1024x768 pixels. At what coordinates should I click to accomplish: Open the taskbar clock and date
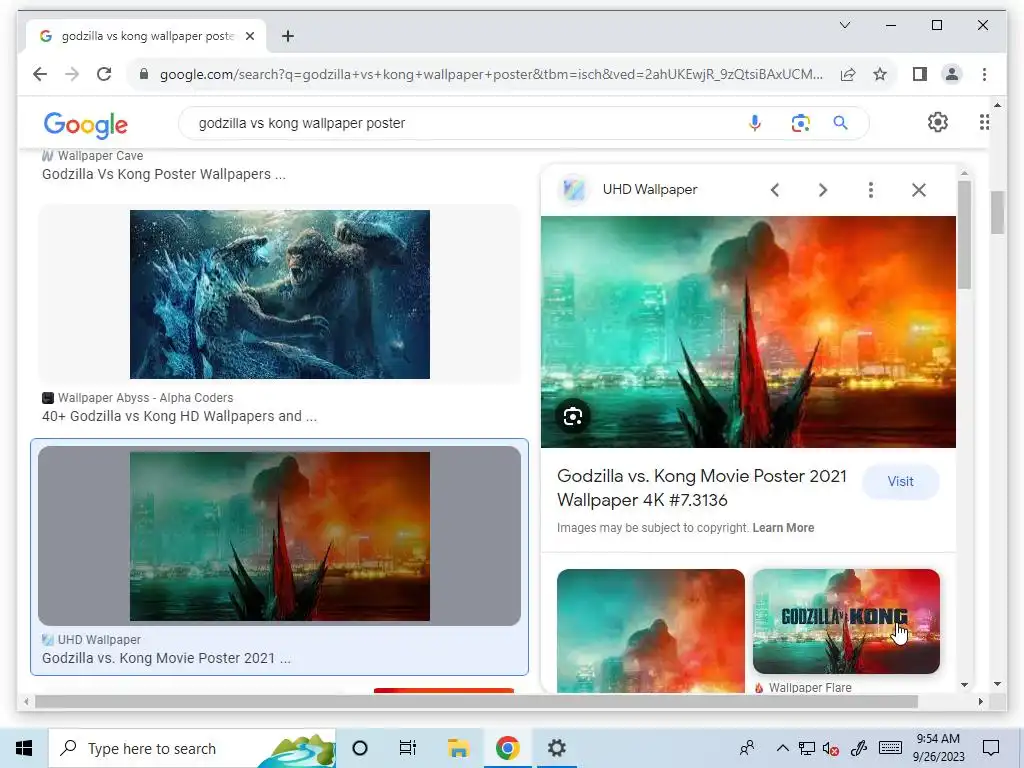click(x=938, y=748)
